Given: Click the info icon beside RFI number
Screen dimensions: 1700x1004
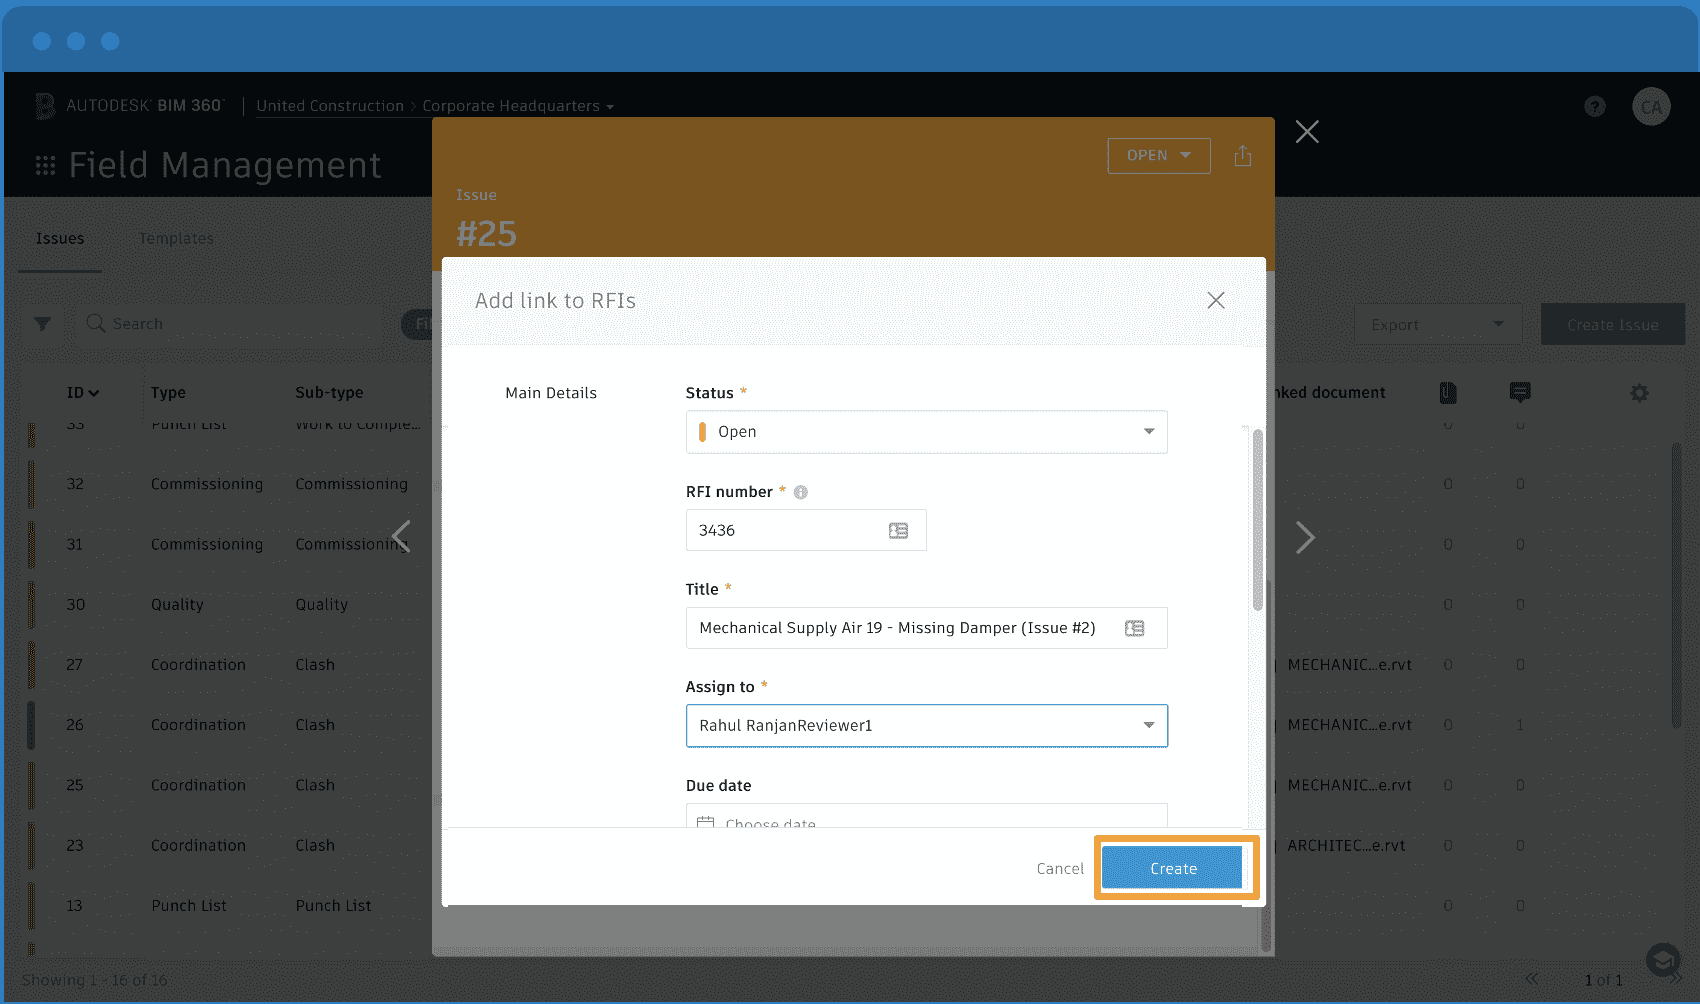Looking at the screenshot, I should 800,491.
